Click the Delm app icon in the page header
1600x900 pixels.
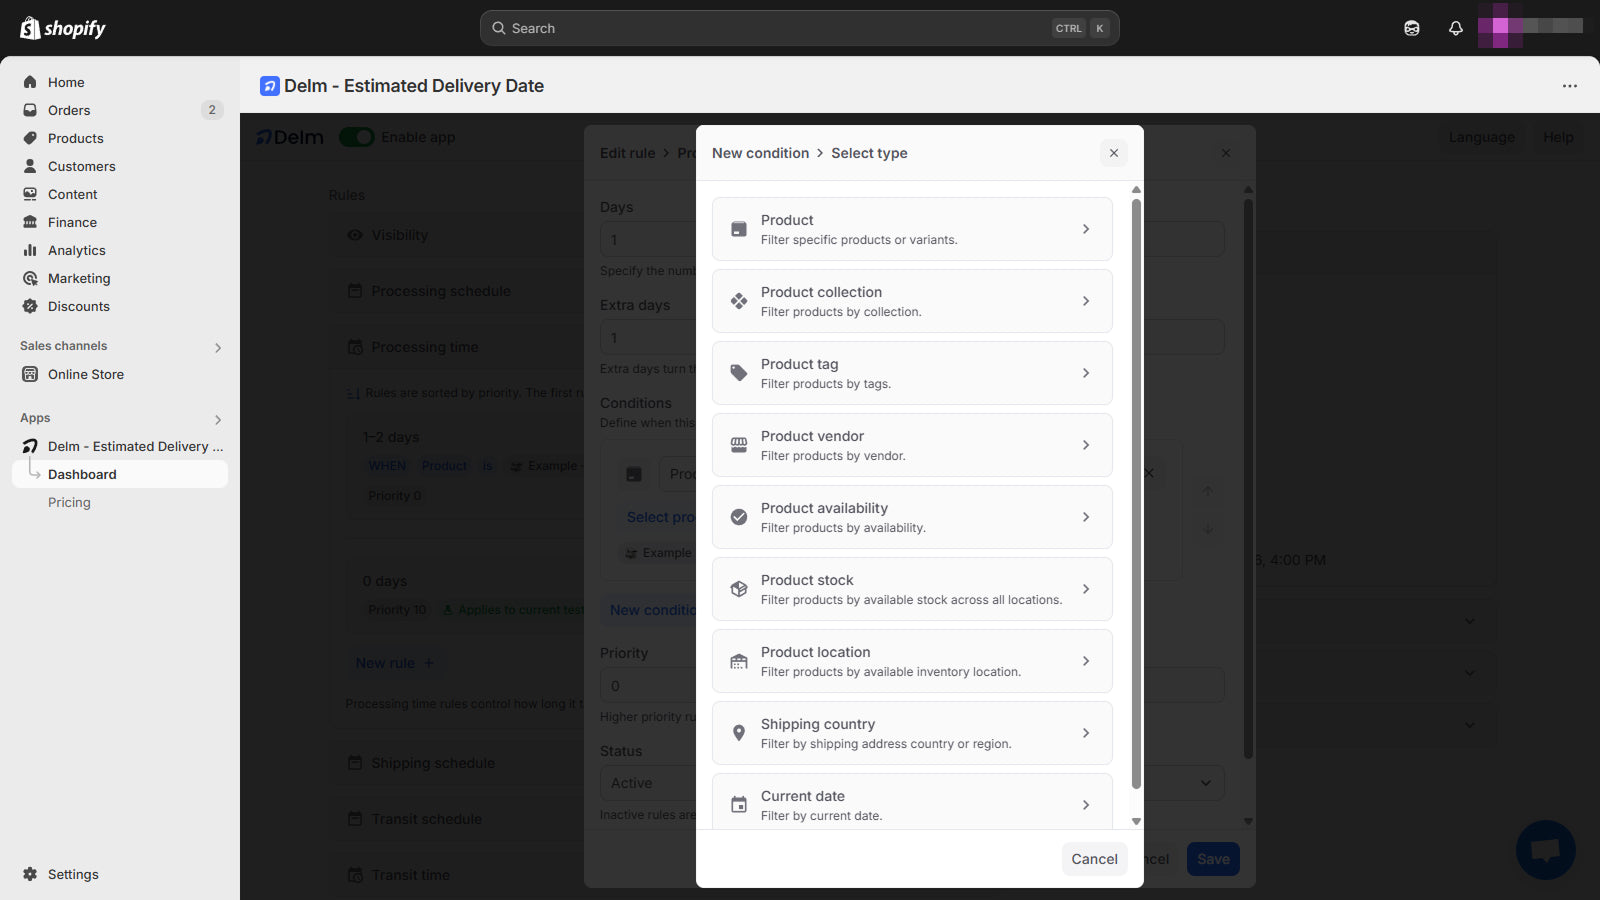[270, 86]
